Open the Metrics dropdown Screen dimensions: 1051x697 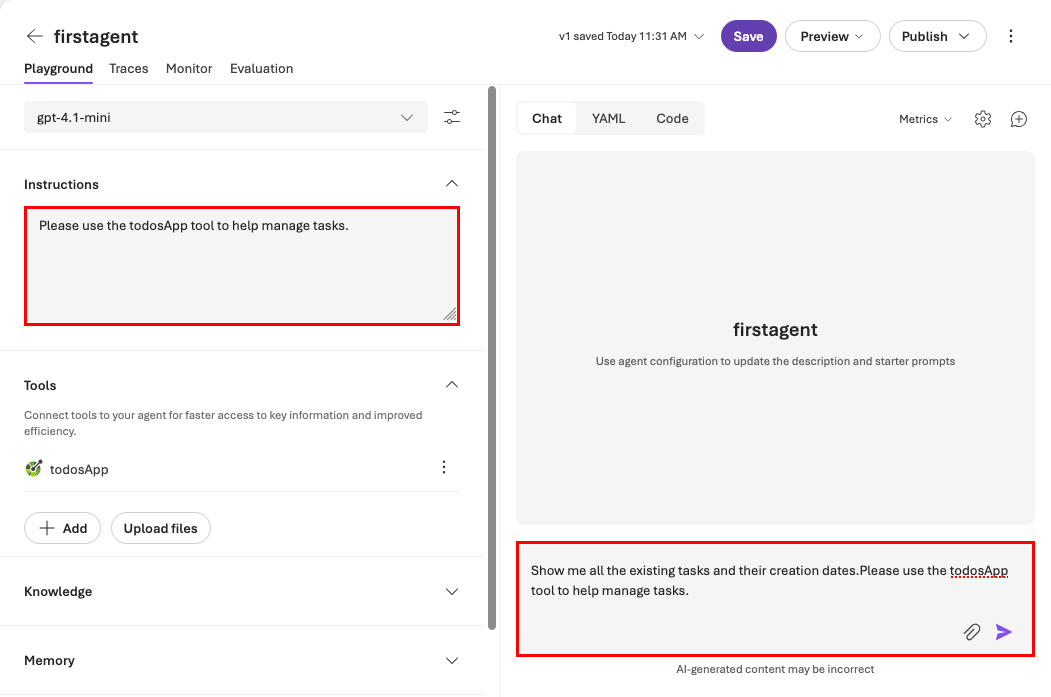tap(923, 118)
